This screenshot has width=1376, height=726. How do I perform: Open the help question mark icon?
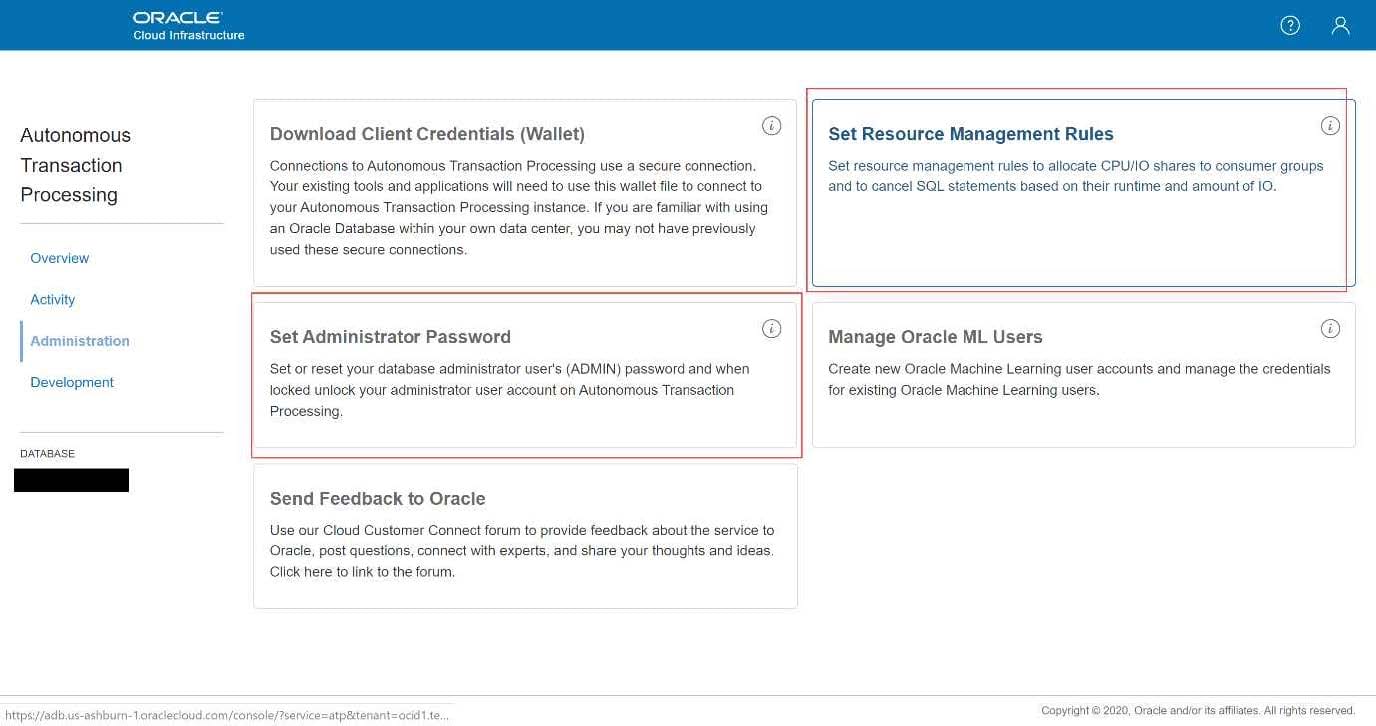[1290, 26]
